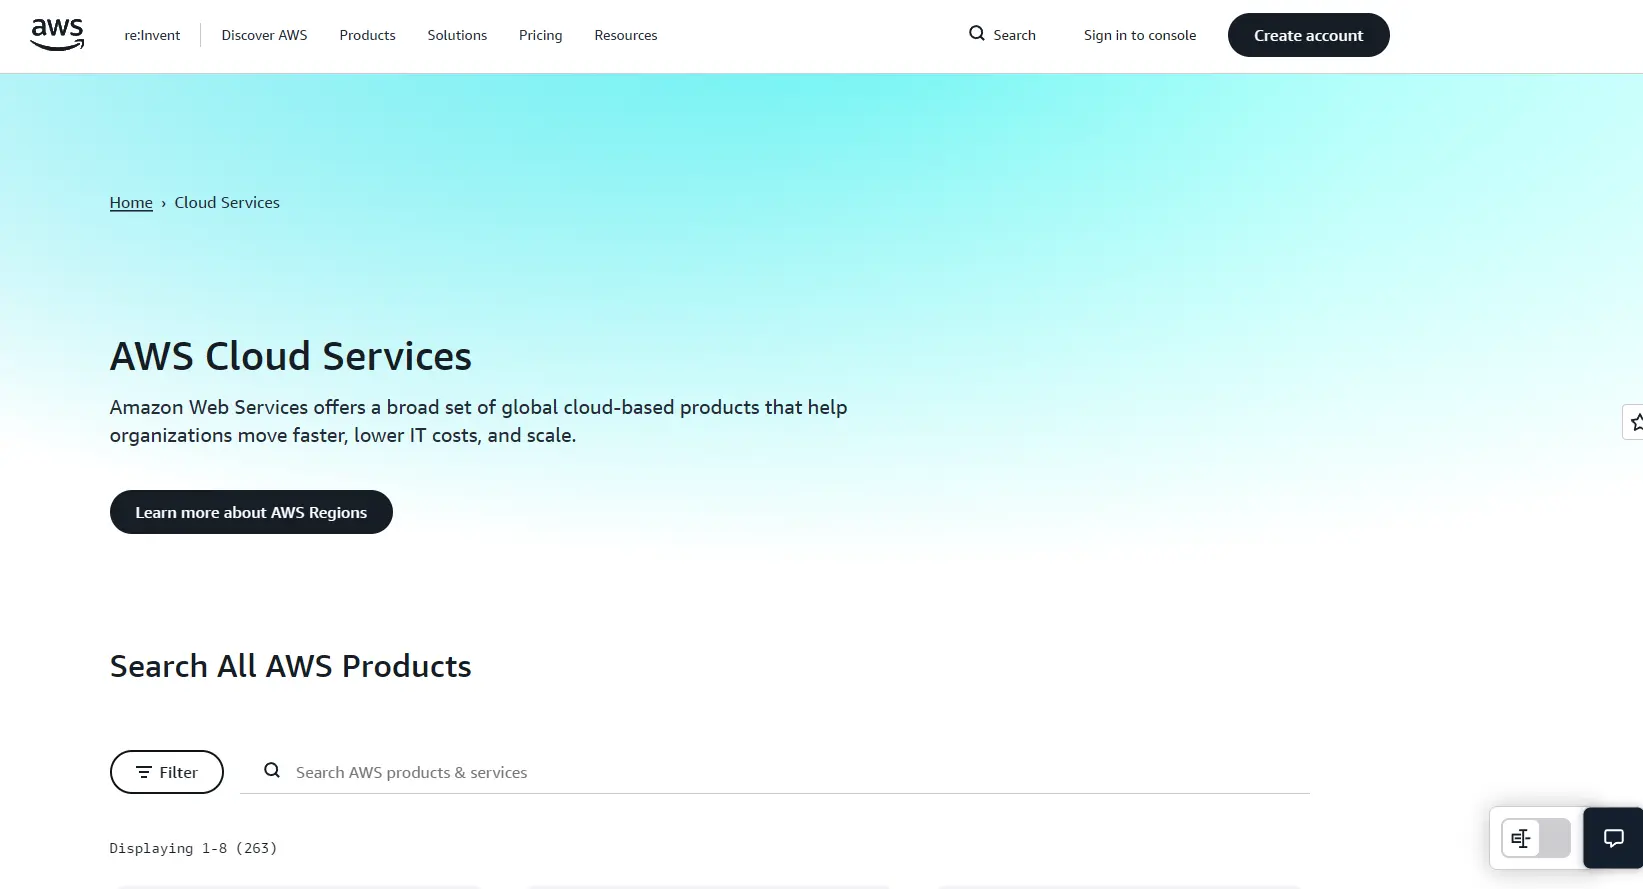Click the Create account button
The width and height of the screenshot is (1643, 889).
click(1308, 35)
